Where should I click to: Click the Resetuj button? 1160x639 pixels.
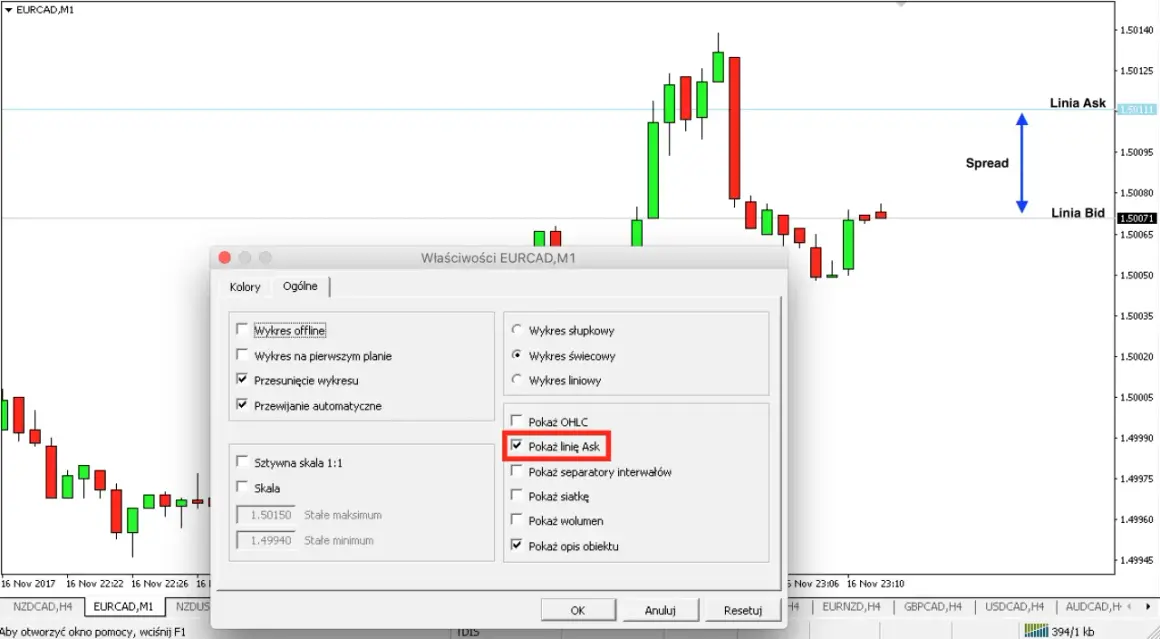pos(743,610)
